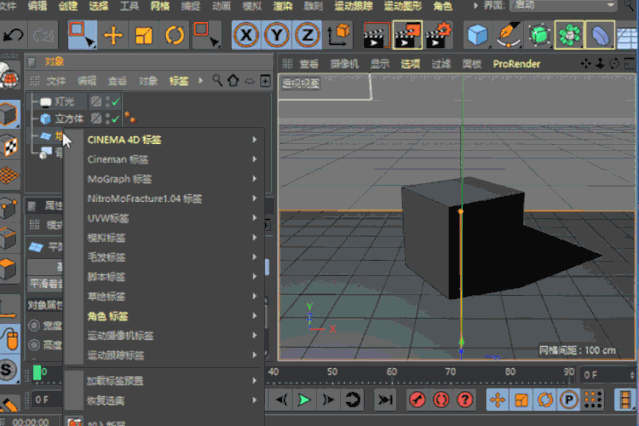Image resolution: width=639 pixels, height=426 pixels.
Task: Click Render to Picture Viewer icon
Action: (407, 35)
